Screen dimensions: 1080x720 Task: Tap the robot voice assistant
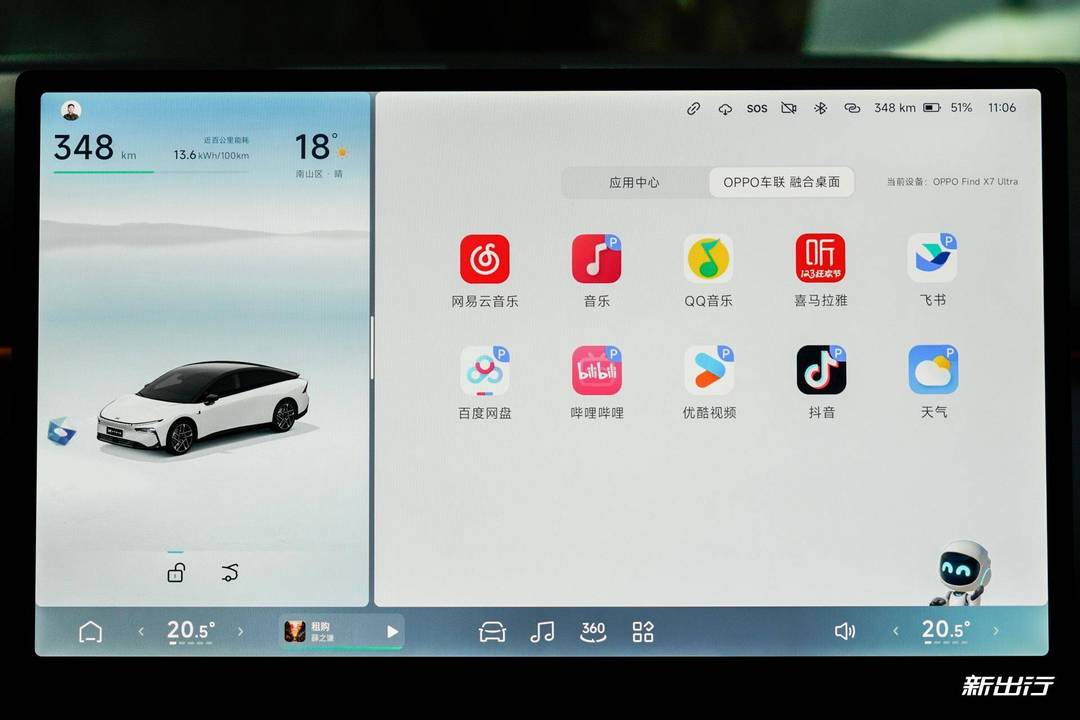click(962, 574)
